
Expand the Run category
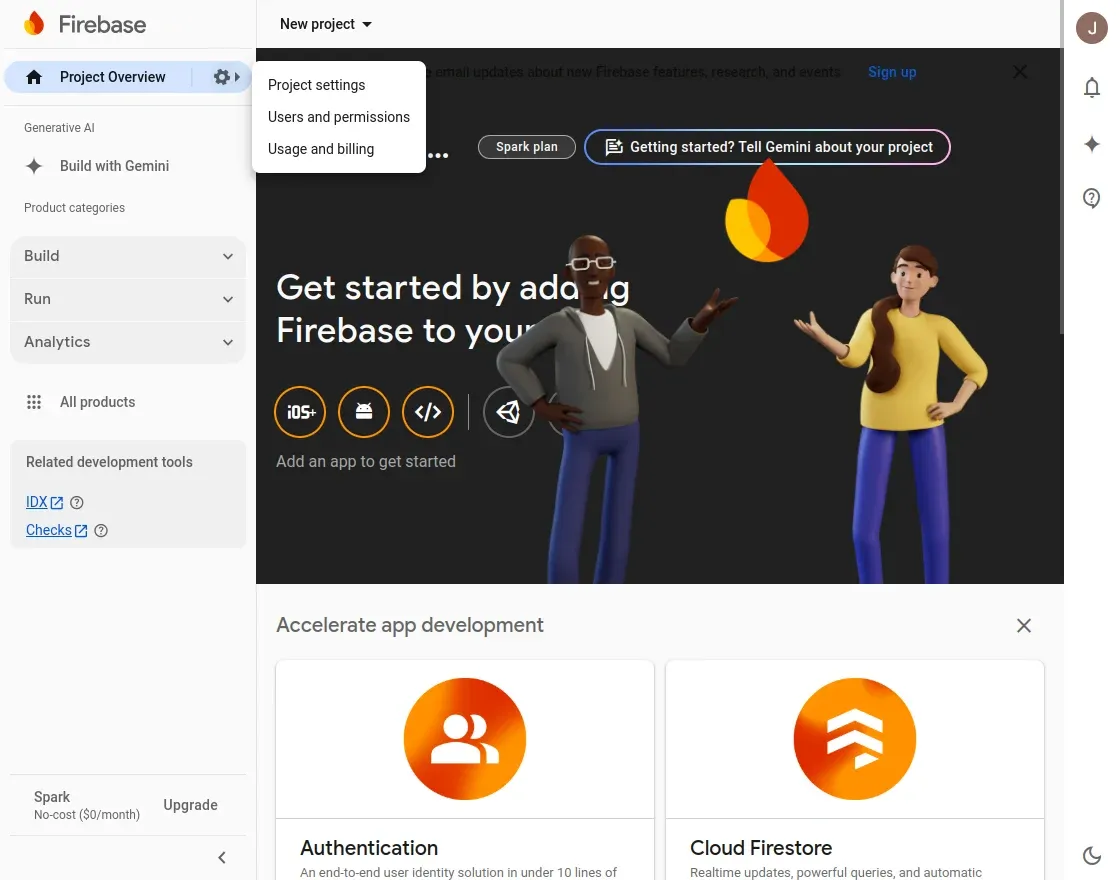click(128, 299)
